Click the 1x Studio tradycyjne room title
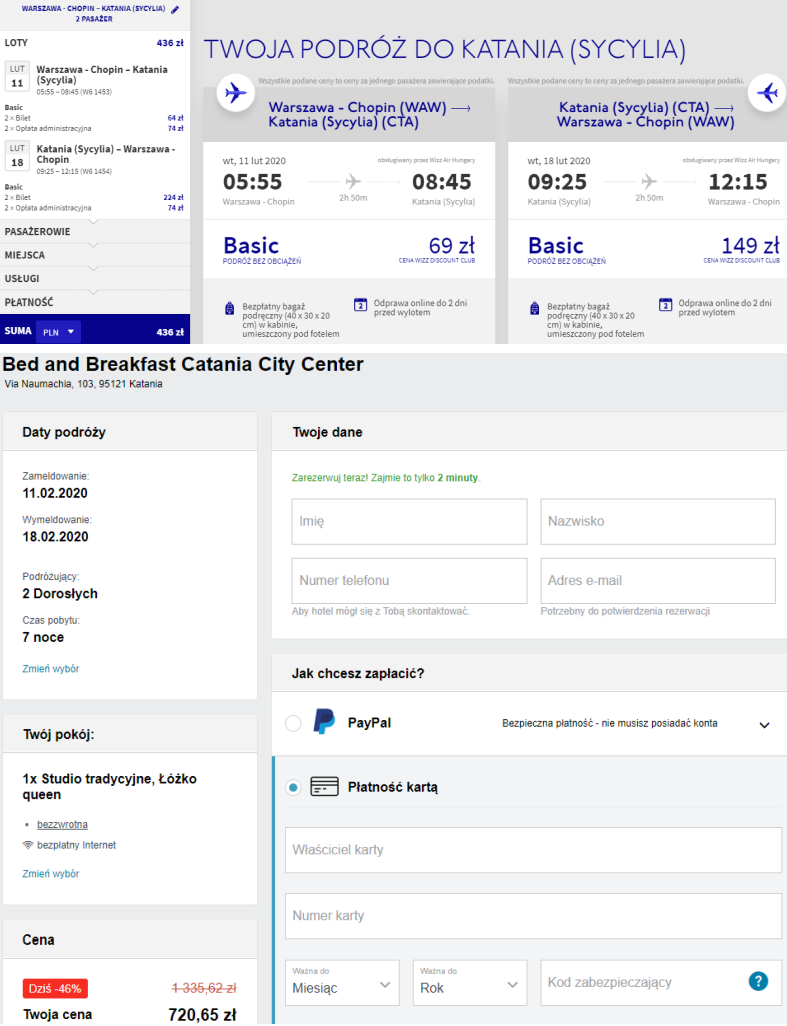The width and height of the screenshot is (787, 1026). pos(109,787)
